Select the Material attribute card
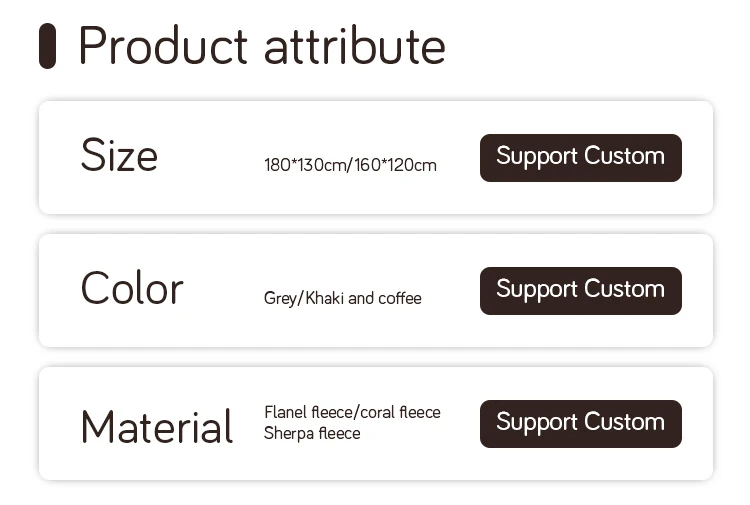This screenshot has height=505, width=750. (376, 423)
